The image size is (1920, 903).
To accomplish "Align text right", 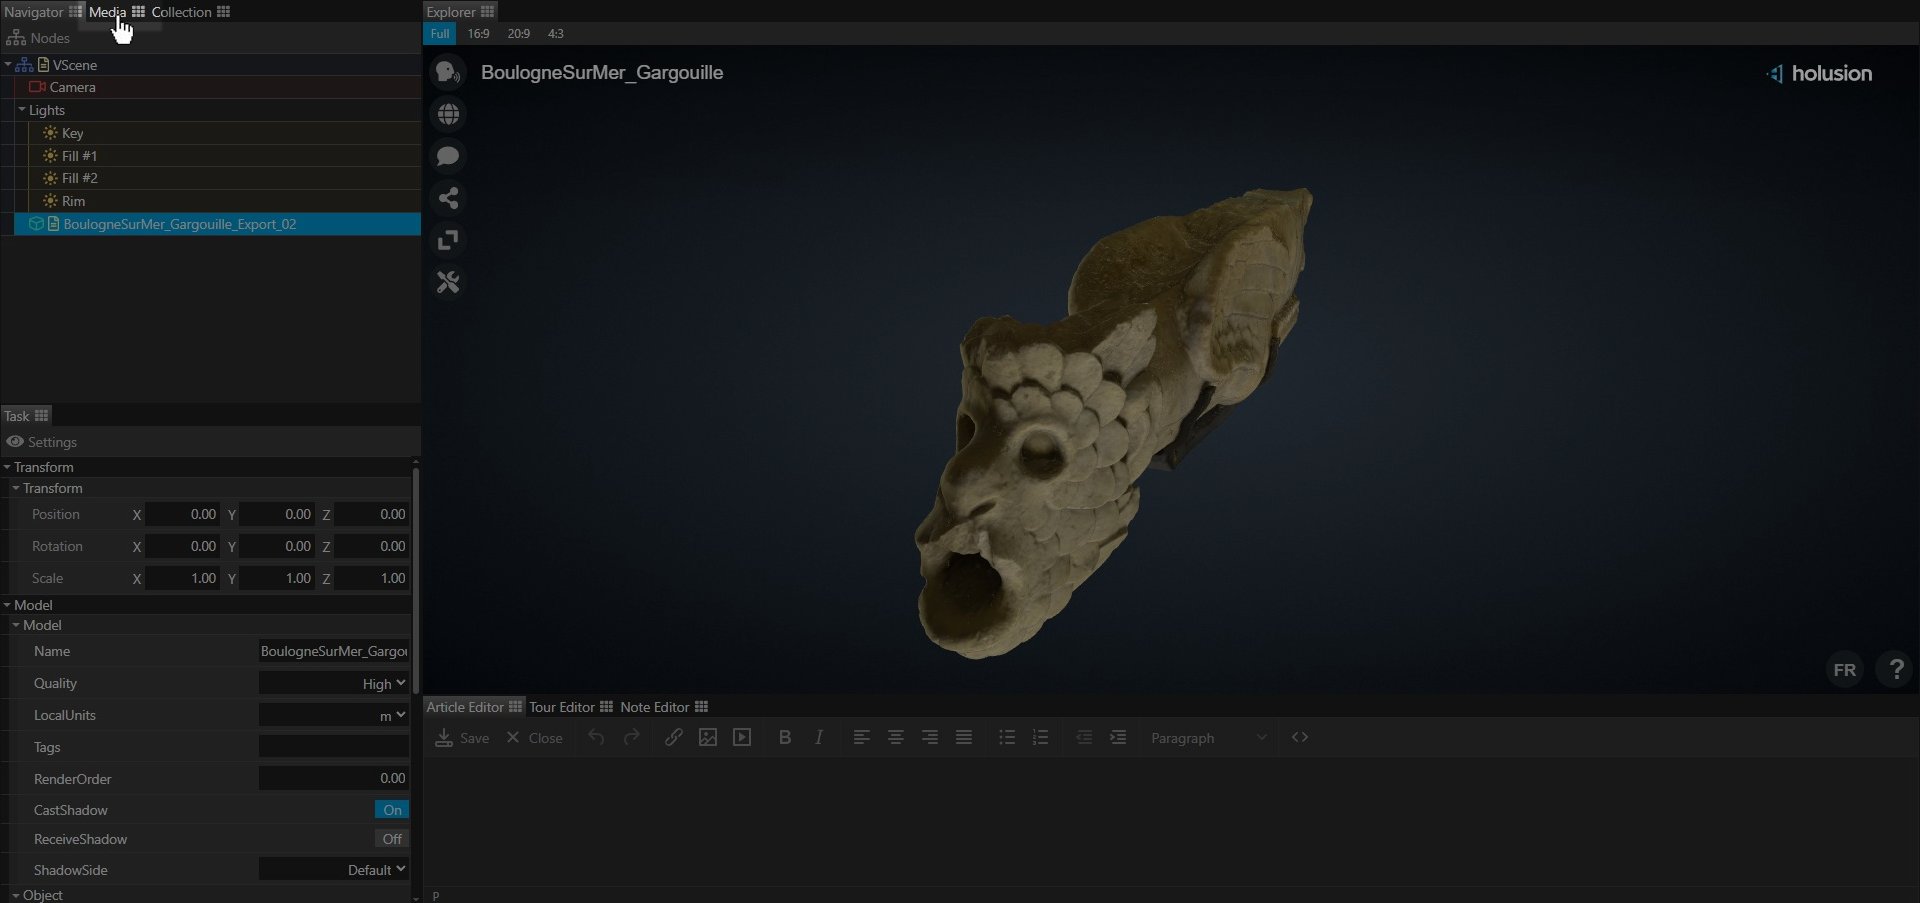I will point(930,737).
